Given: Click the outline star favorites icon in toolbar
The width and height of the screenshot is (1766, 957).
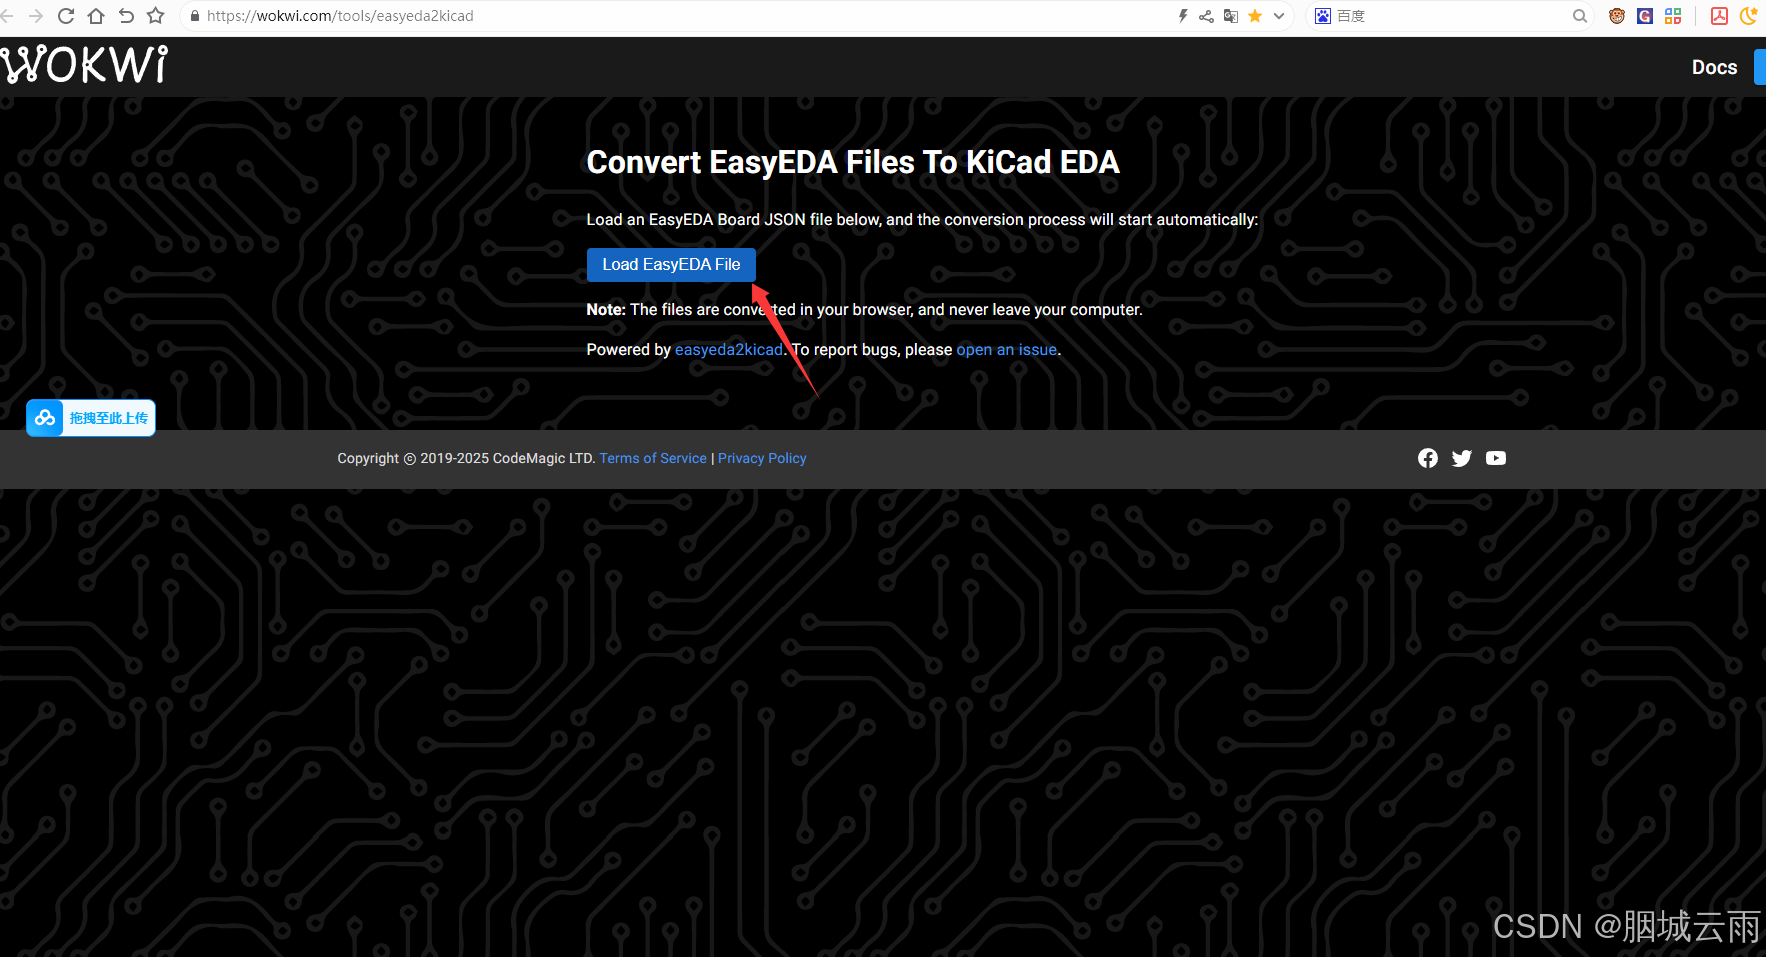Looking at the screenshot, I should [155, 16].
